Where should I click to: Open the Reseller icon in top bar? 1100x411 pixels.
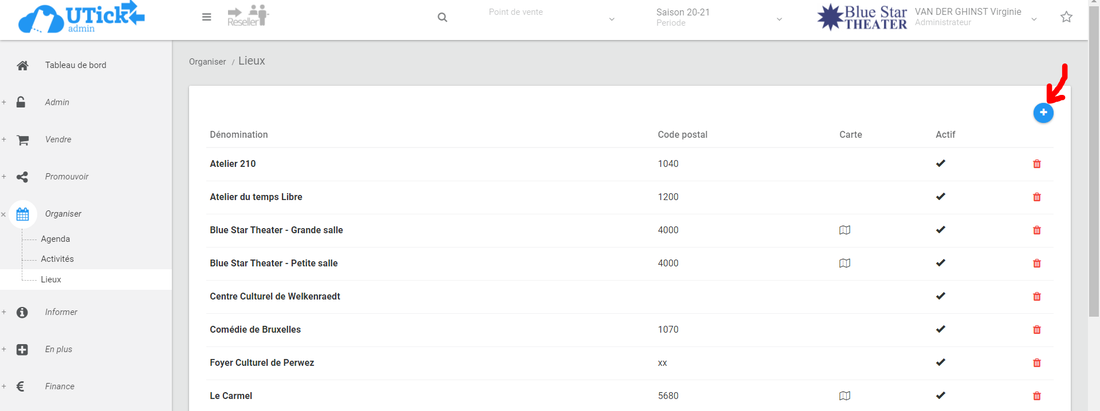coord(248,16)
